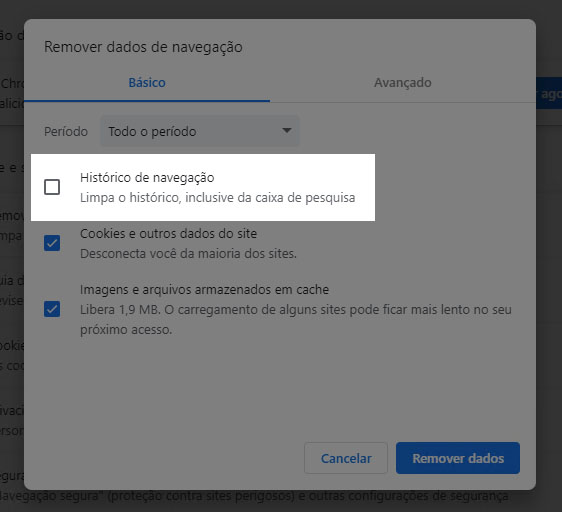The height and width of the screenshot is (512, 562).
Task: Click the Cancelar button
Action: click(346, 458)
